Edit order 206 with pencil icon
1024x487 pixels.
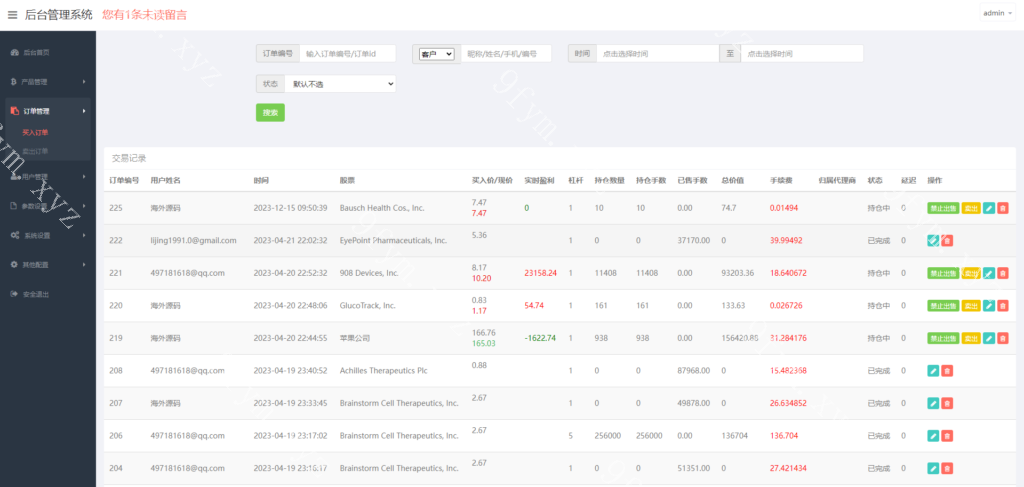933,435
